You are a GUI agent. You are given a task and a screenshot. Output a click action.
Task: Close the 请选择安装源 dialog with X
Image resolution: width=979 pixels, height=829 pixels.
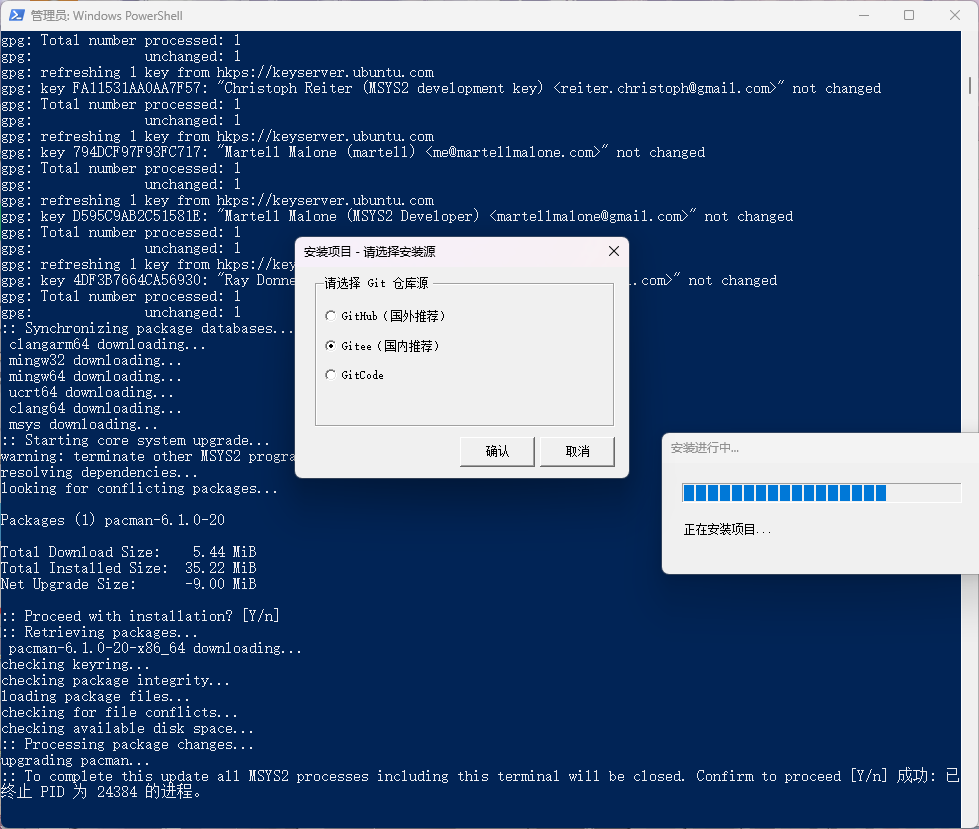point(614,251)
